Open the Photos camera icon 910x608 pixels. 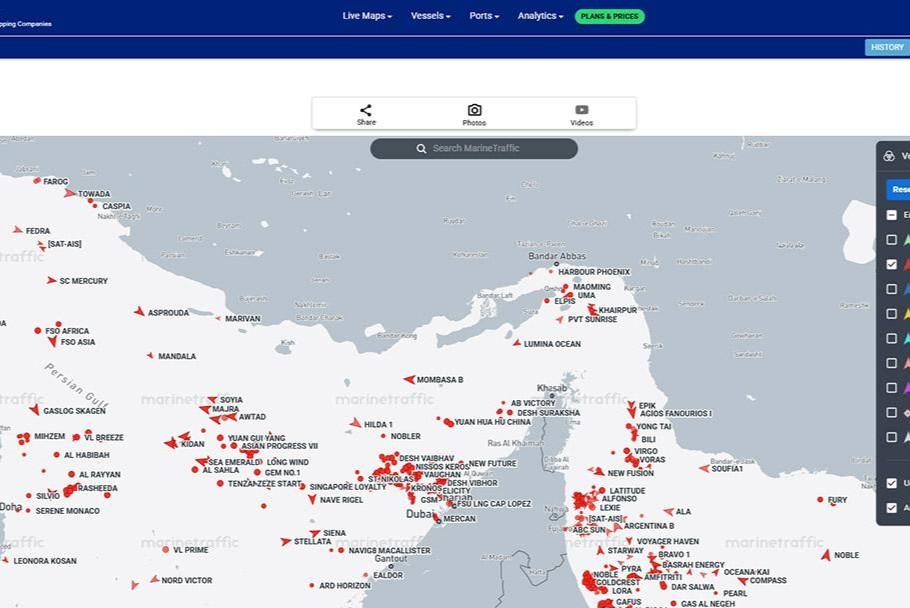474,110
